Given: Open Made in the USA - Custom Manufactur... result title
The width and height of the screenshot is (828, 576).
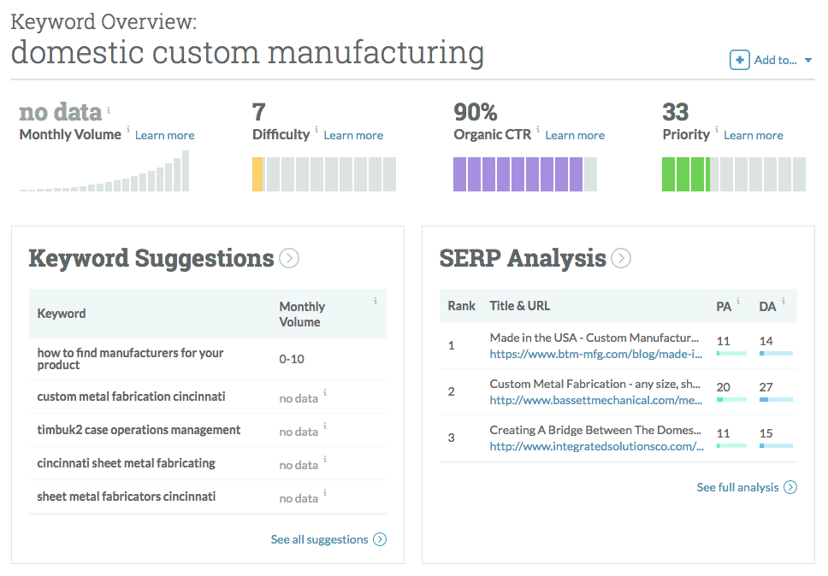Looking at the screenshot, I should [x=594, y=338].
